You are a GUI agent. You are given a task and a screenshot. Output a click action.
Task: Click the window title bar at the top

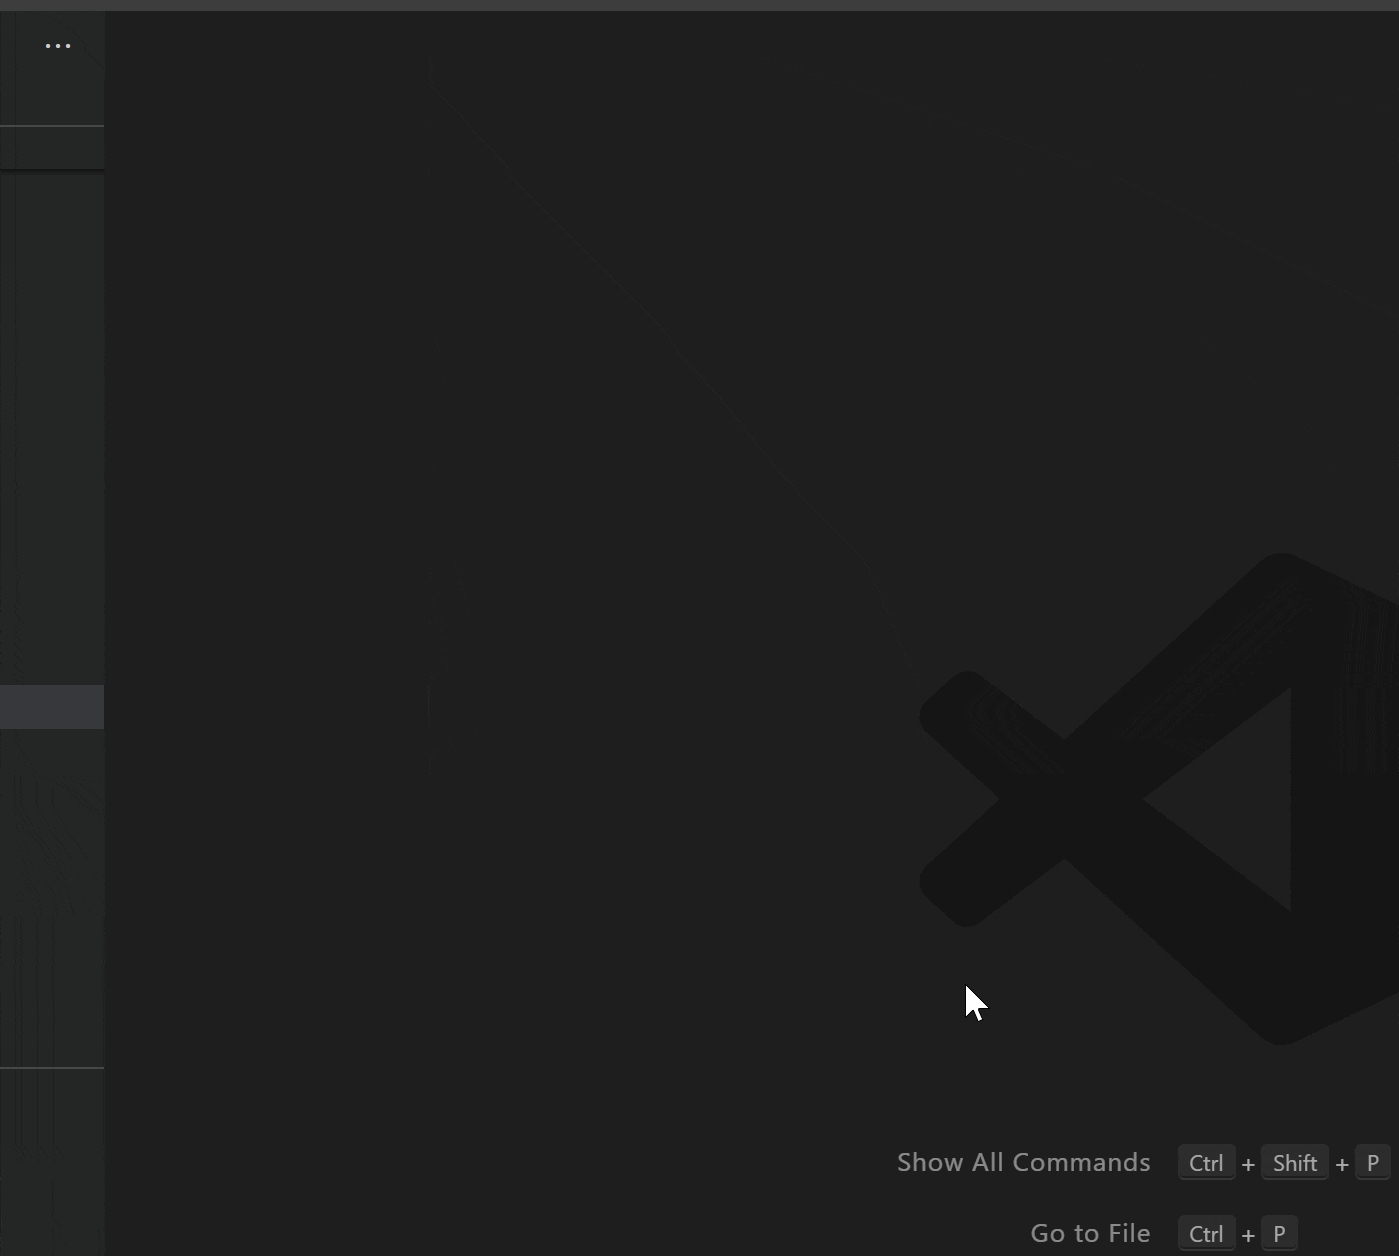tap(700, 5)
